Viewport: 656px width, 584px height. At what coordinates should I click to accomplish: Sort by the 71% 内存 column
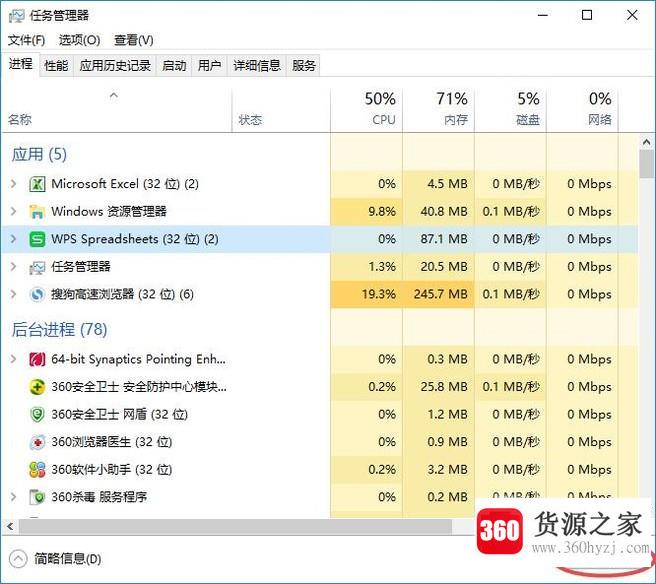pos(438,110)
